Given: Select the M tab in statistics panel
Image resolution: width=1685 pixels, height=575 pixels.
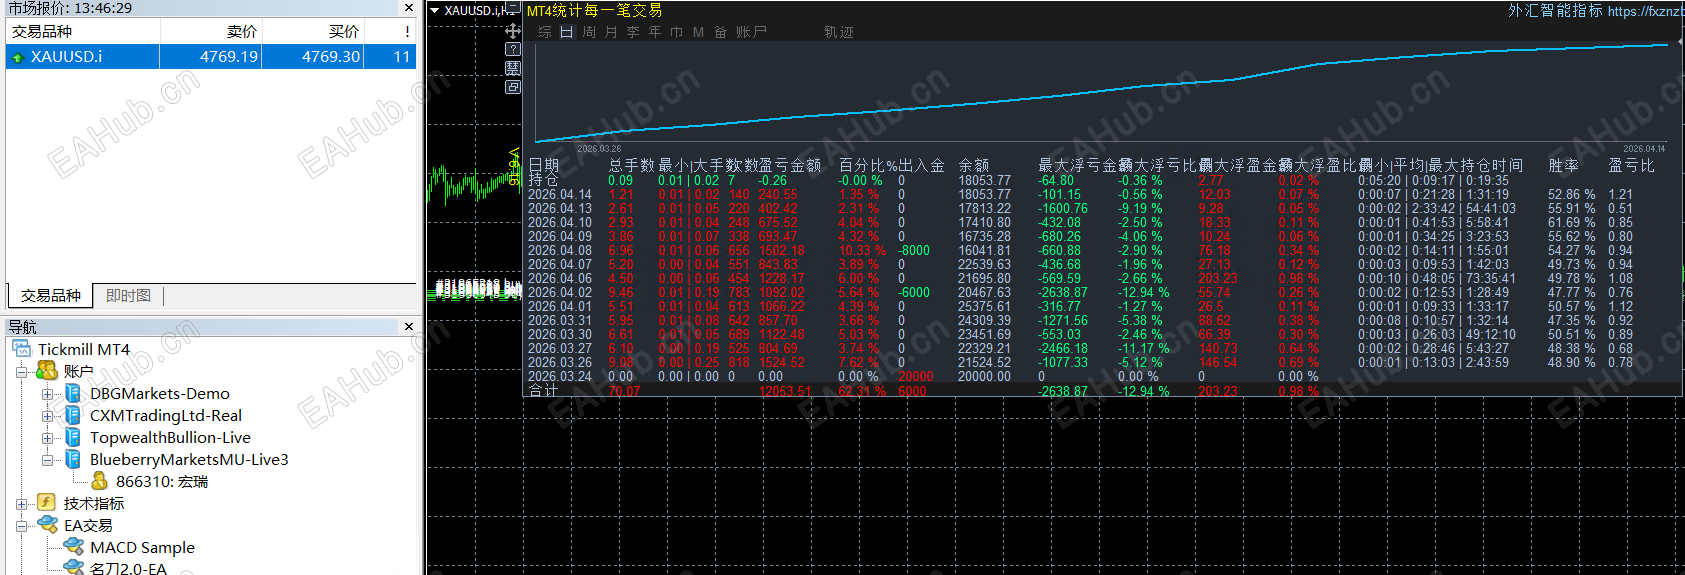Looking at the screenshot, I should coord(698,32).
